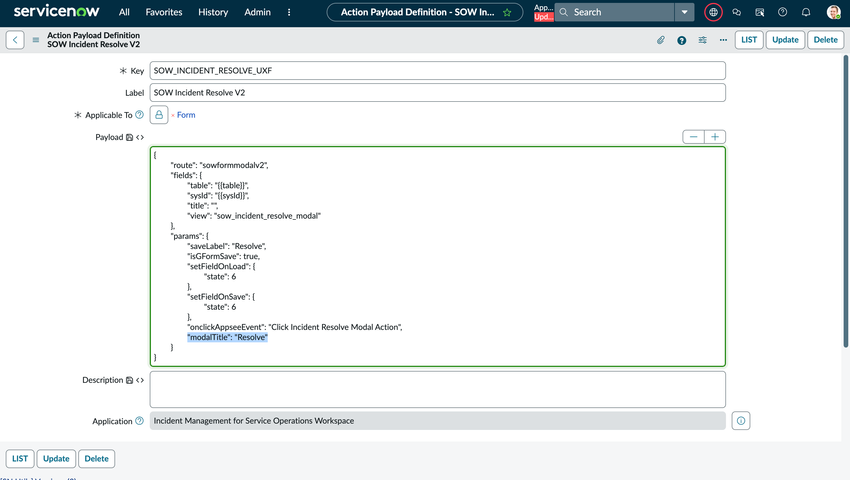
Task: Open the more menus vertical dots
Action: tap(289, 12)
